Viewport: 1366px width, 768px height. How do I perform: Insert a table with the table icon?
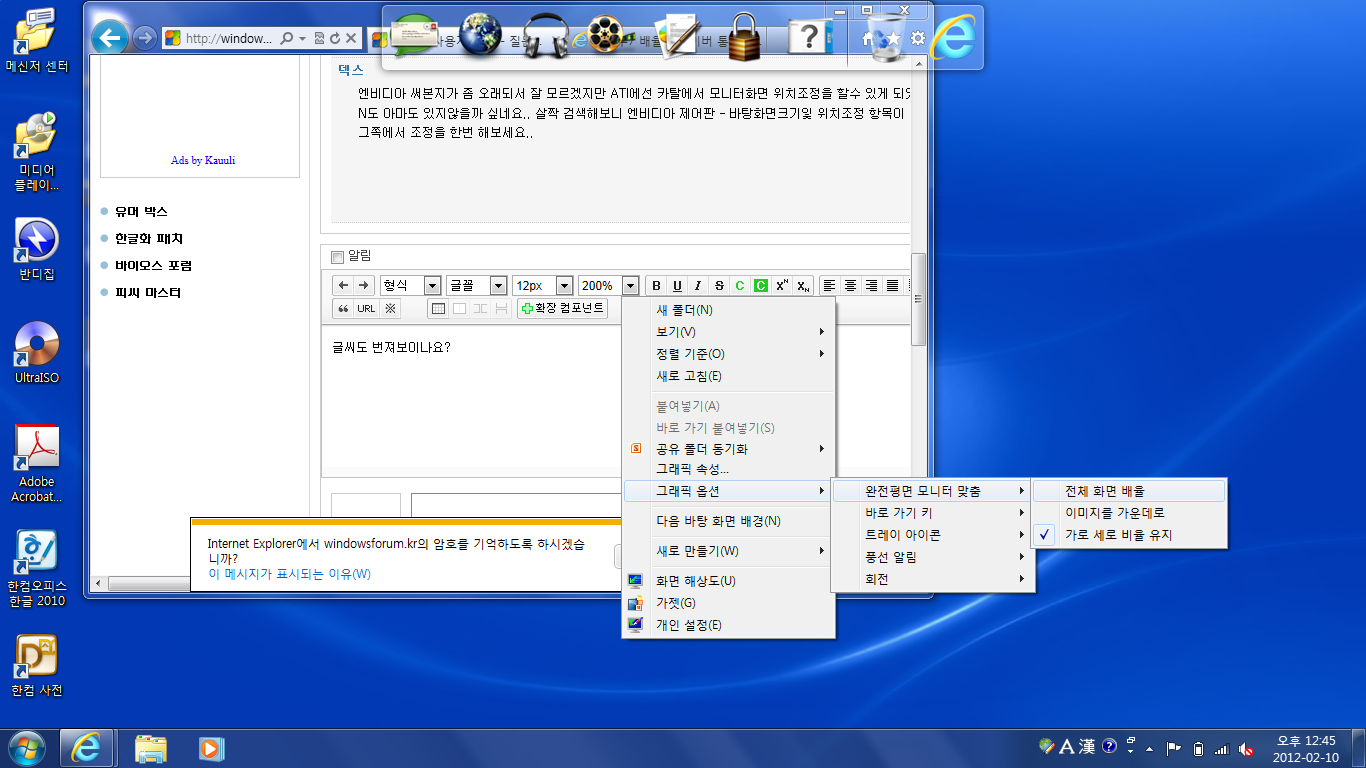(438, 309)
